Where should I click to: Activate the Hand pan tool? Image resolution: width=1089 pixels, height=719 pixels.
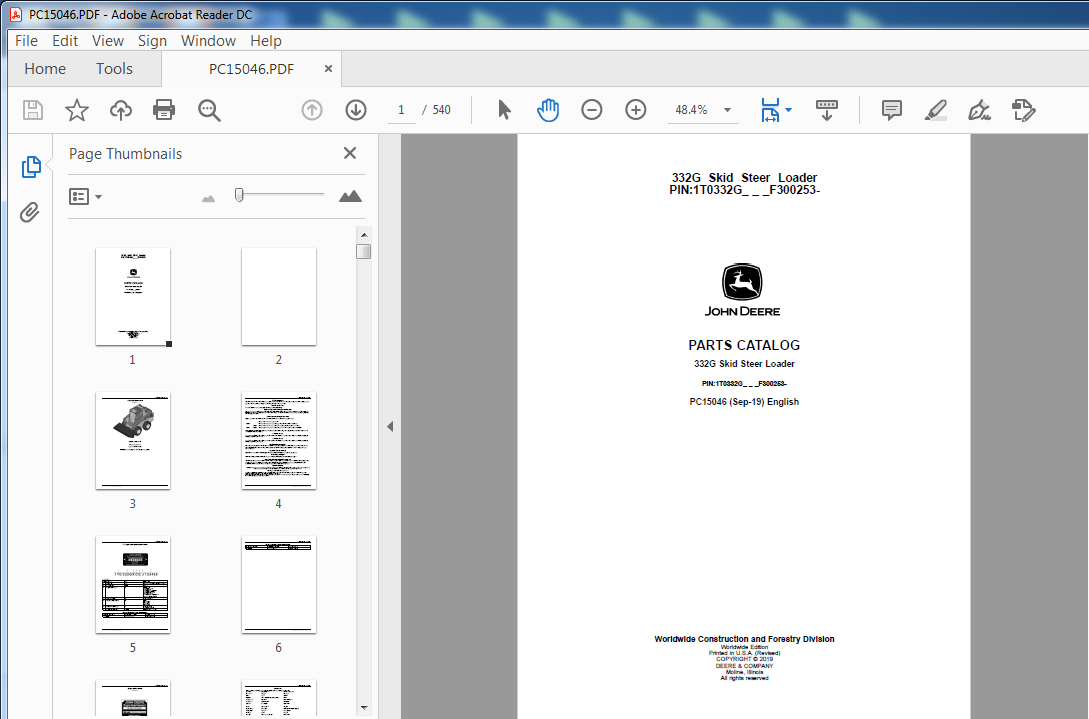[x=547, y=110]
